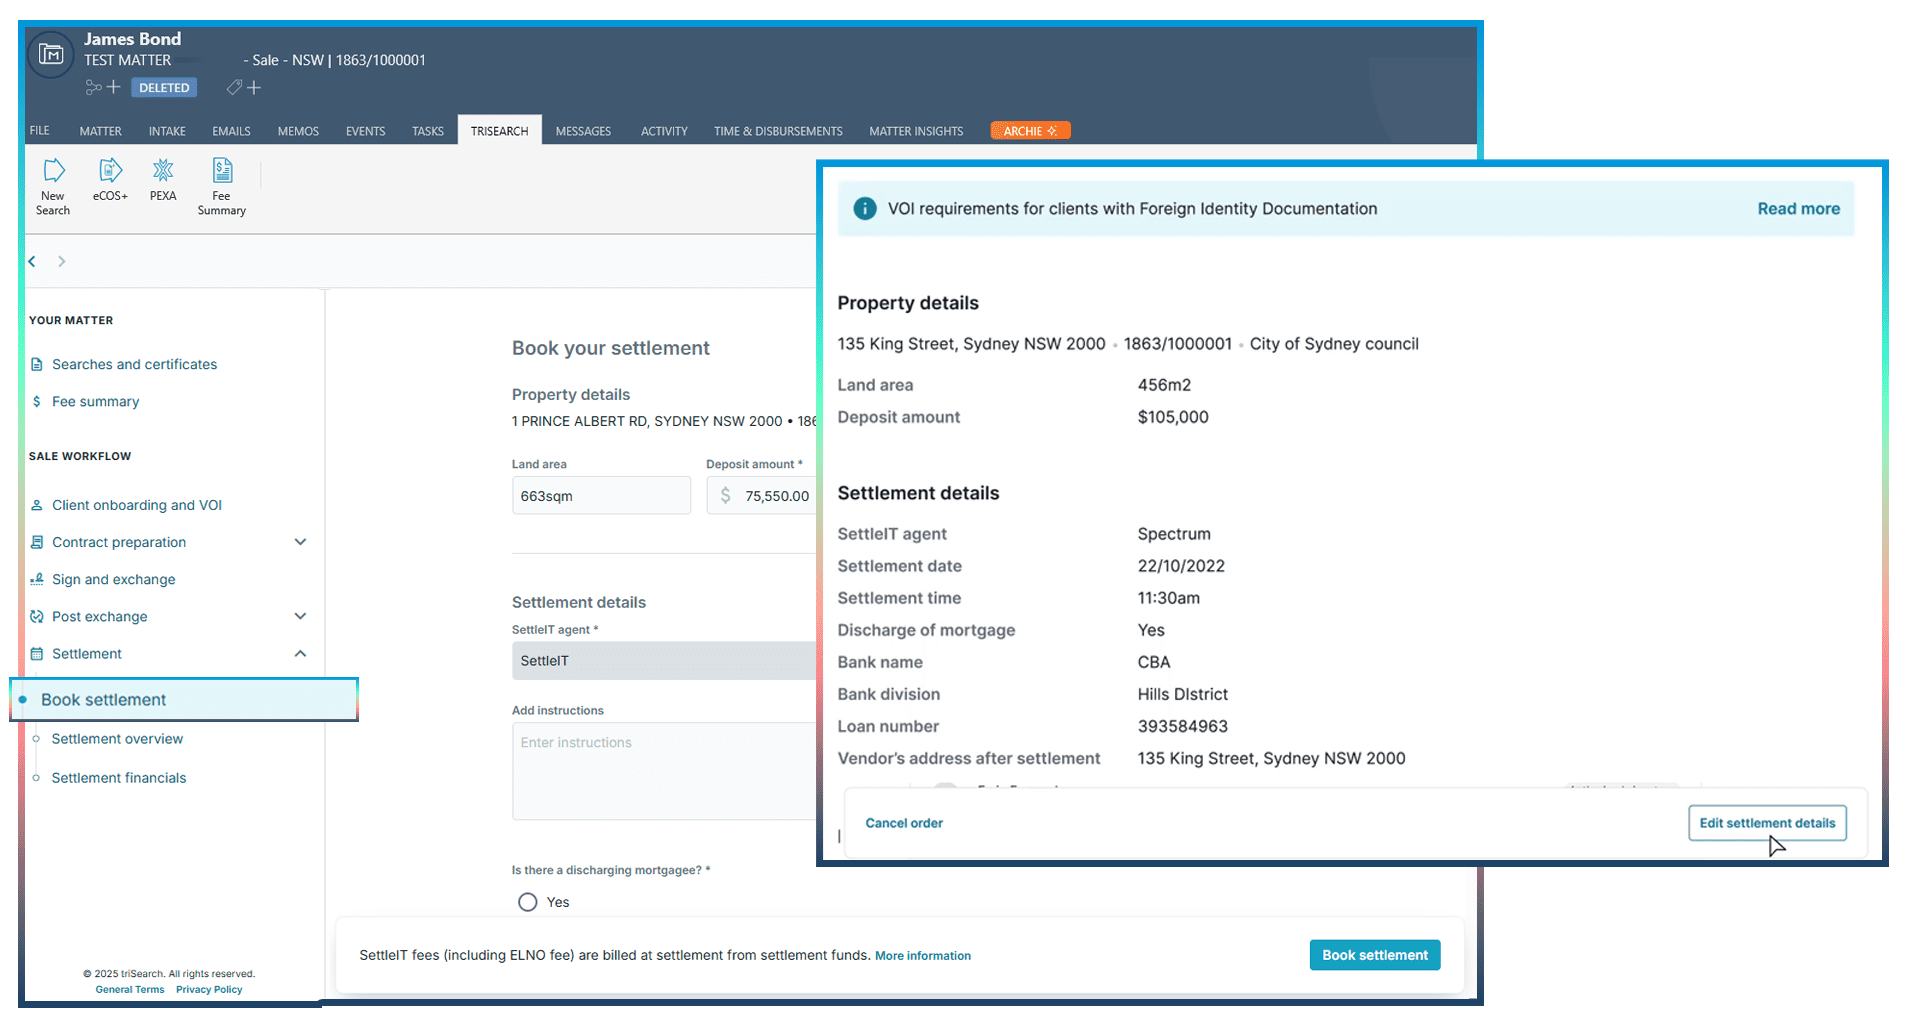Click the $105,000 deposit amount value
This screenshot has height=1025, width=1907.
point(1173,417)
